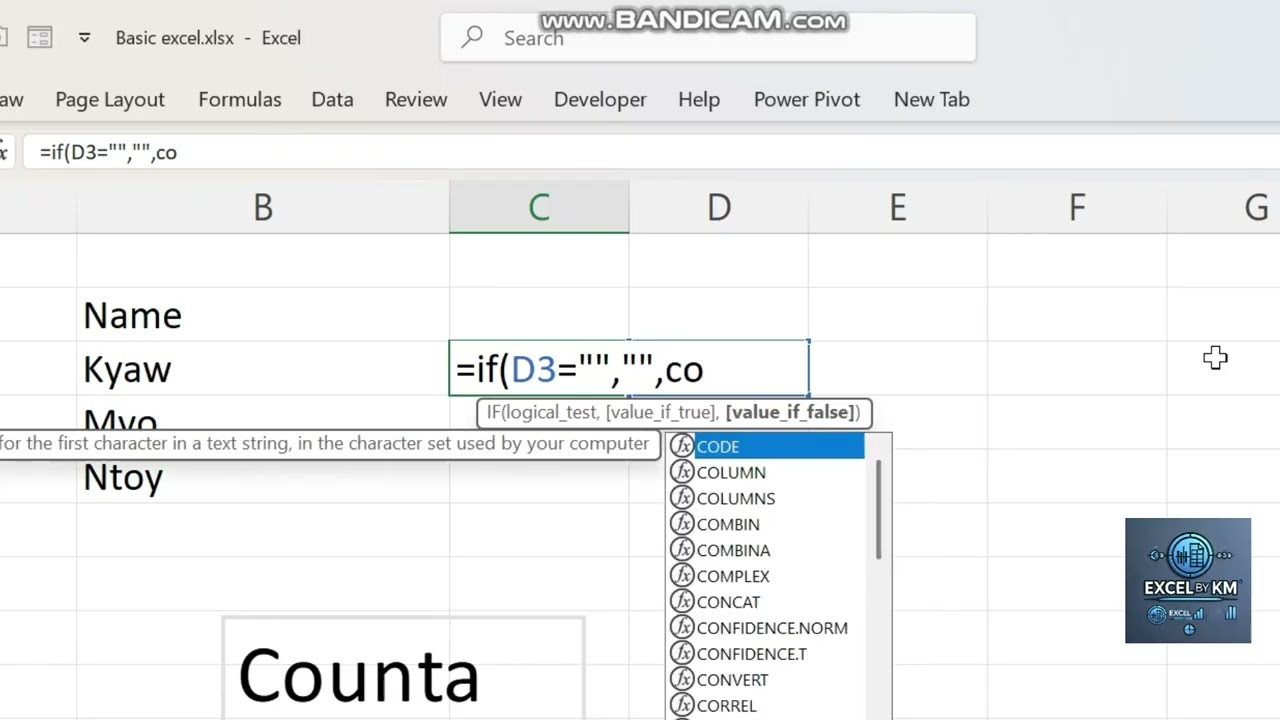This screenshot has width=1280, height=720.
Task: Select column E header
Action: click(x=898, y=207)
